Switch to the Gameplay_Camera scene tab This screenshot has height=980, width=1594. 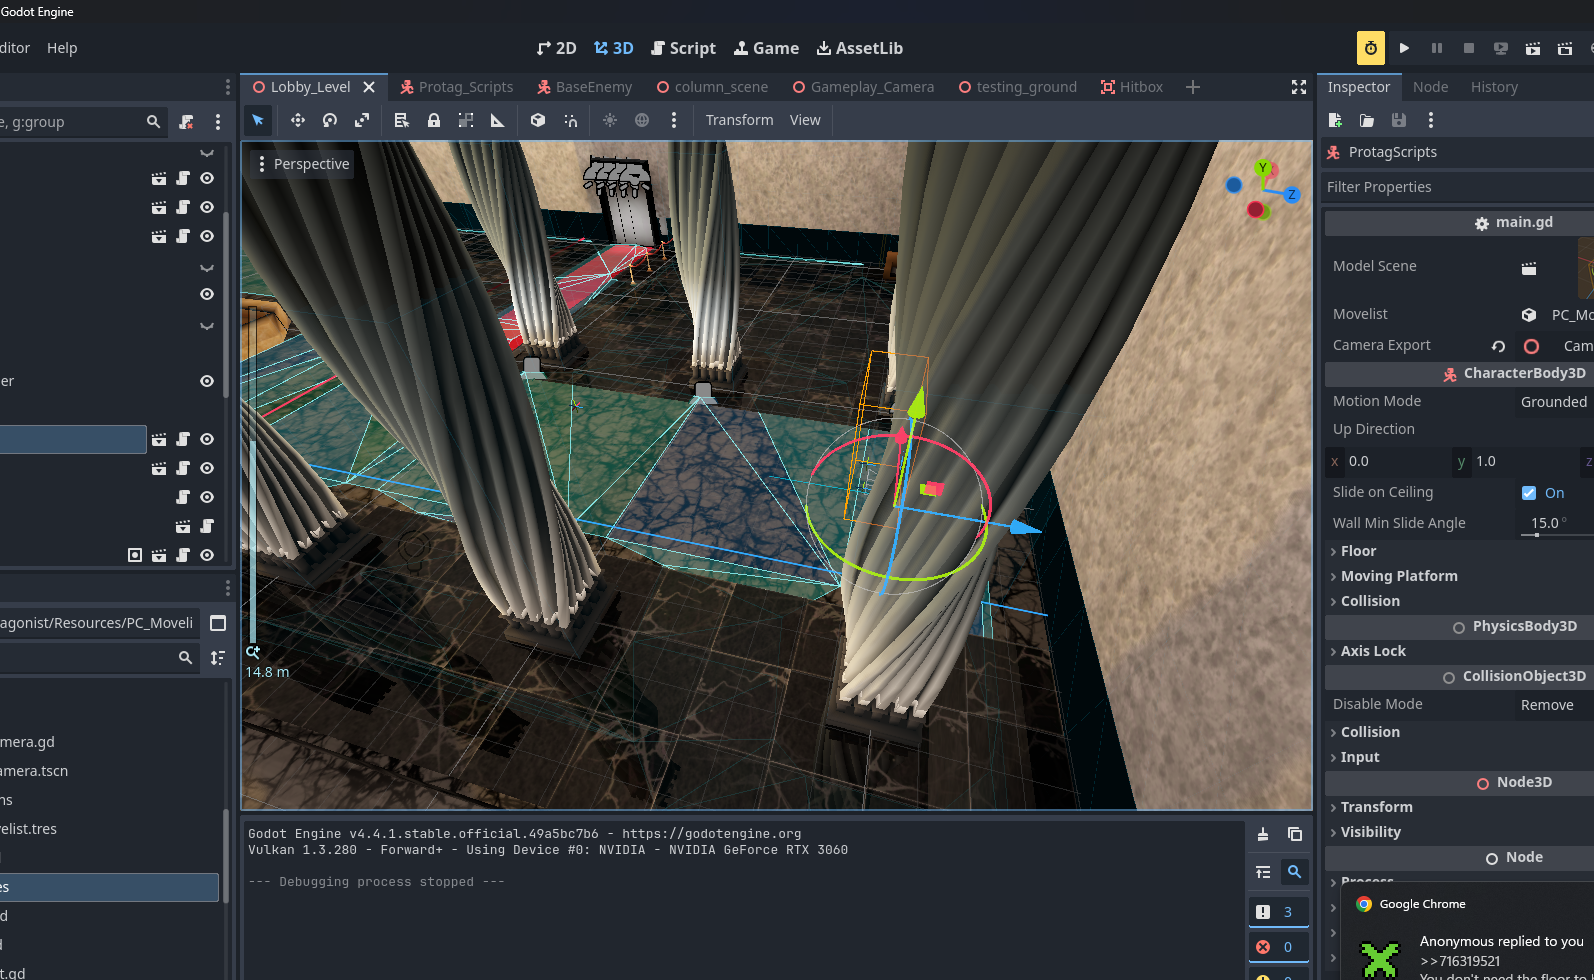point(863,87)
